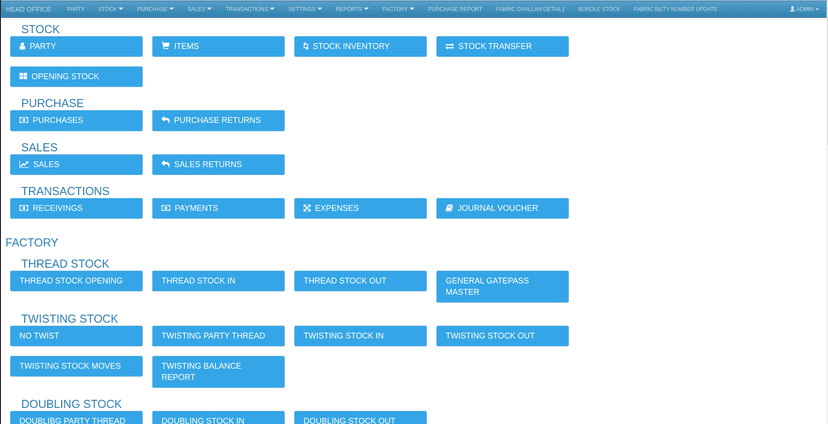Screen dimensions: 828x424
Task: Click the expand icon on Expenses tile
Action: click(x=307, y=208)
